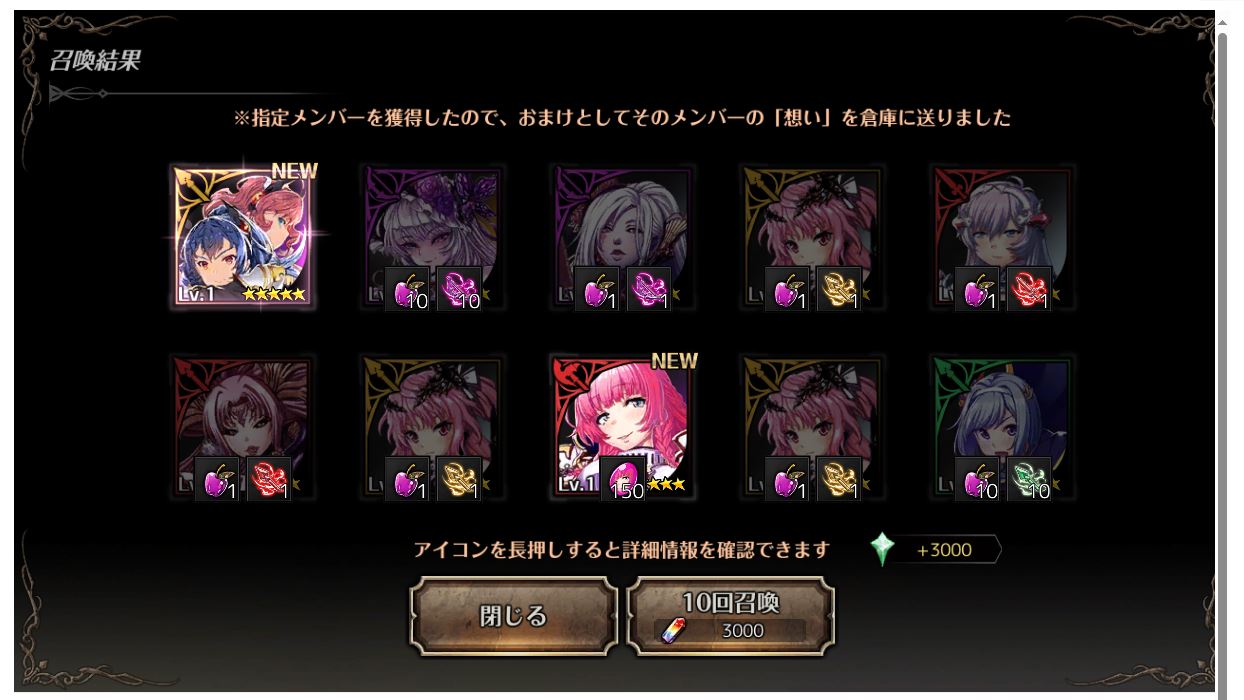Click the apple icon on first bottom-row card
1244x700 pixels.
tap(217, 480)
